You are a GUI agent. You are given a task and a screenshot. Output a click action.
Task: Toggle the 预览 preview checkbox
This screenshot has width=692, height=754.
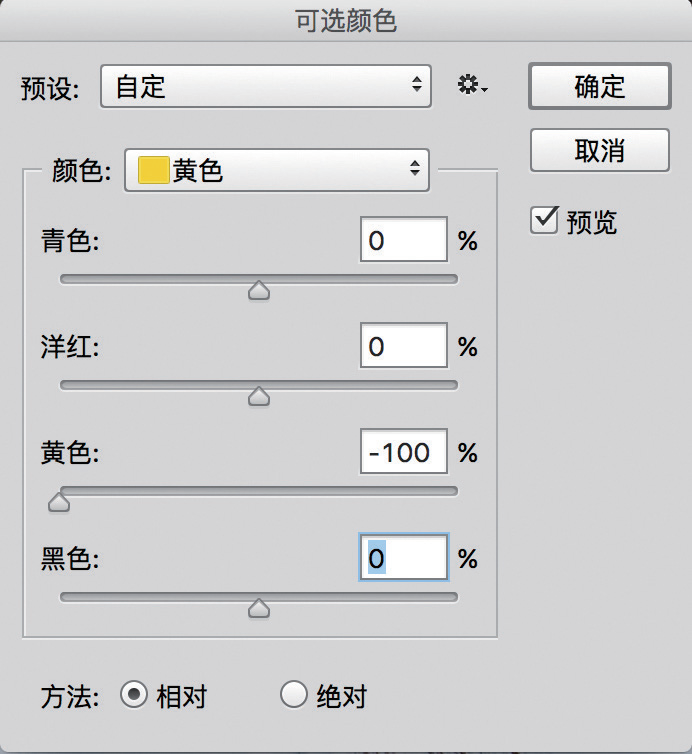[x=543, y=220]
